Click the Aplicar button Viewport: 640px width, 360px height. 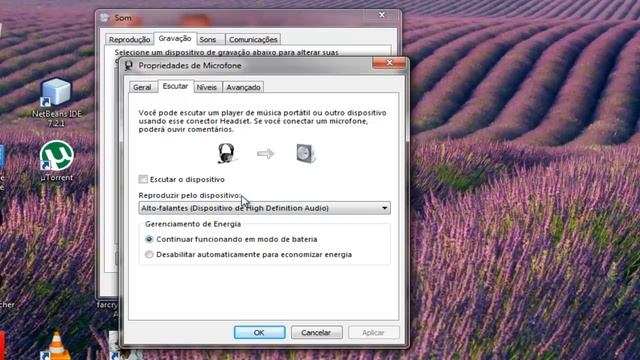[373, 333]
